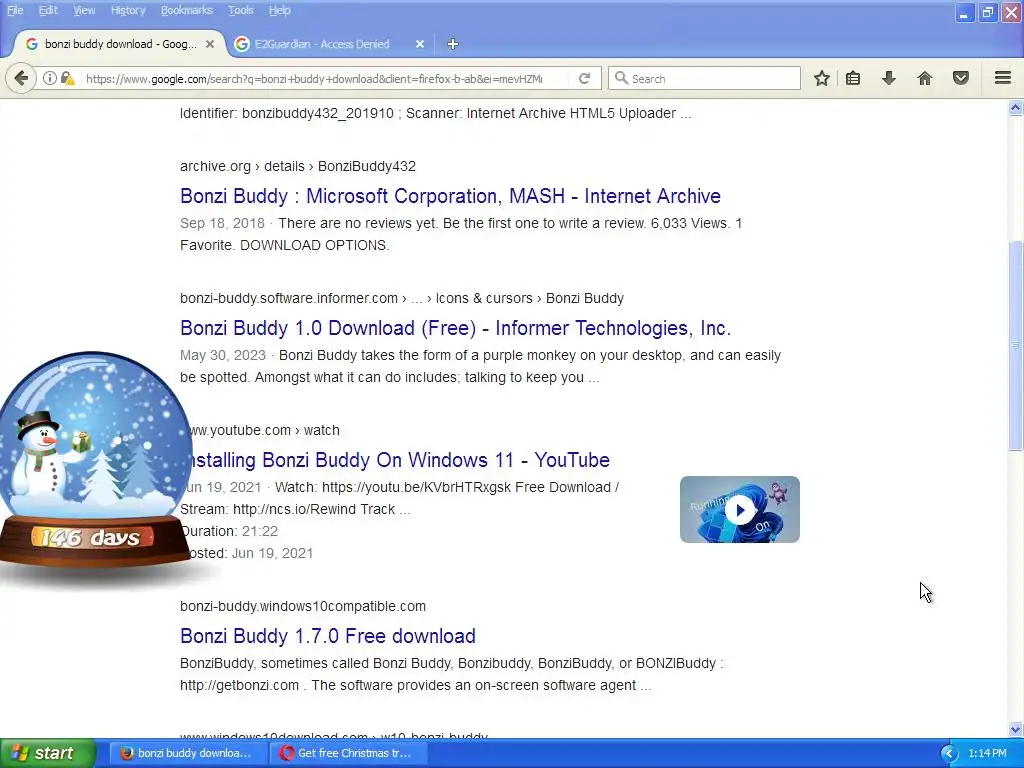The width and height of the screenshot is (1024, 768).
Task: Open Bonzi Buddy 1.7.0 Free download link
Action: point(328,636)
